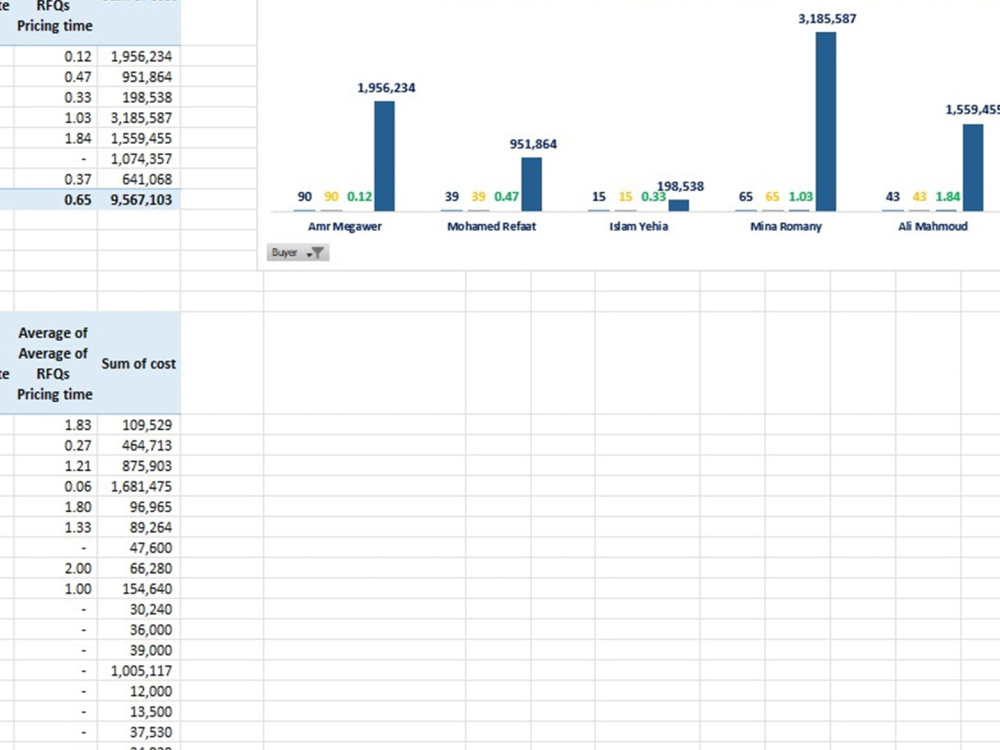Open the Buyer filter dropdown on the chart
Image resolution: width=1000 pixels, height=750 pixels.
[298, 253]
